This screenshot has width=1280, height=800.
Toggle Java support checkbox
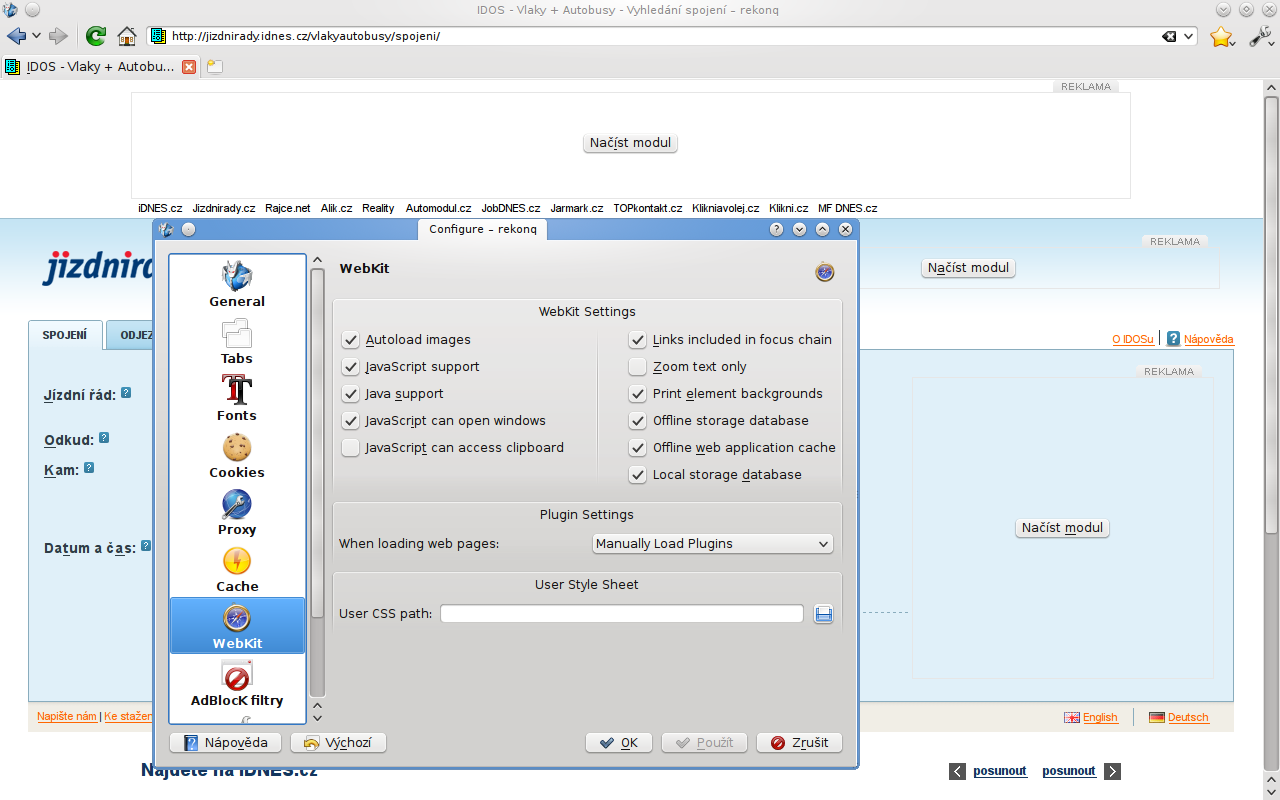coord(350,394)
